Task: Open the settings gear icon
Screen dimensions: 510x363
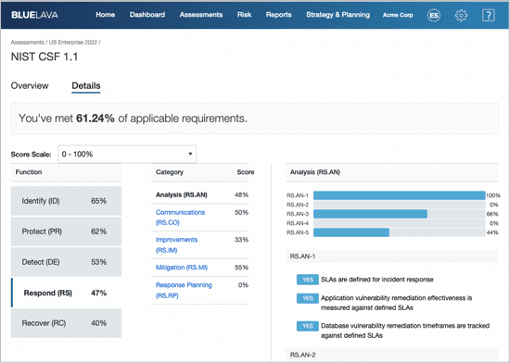Action: coord(461,15)
